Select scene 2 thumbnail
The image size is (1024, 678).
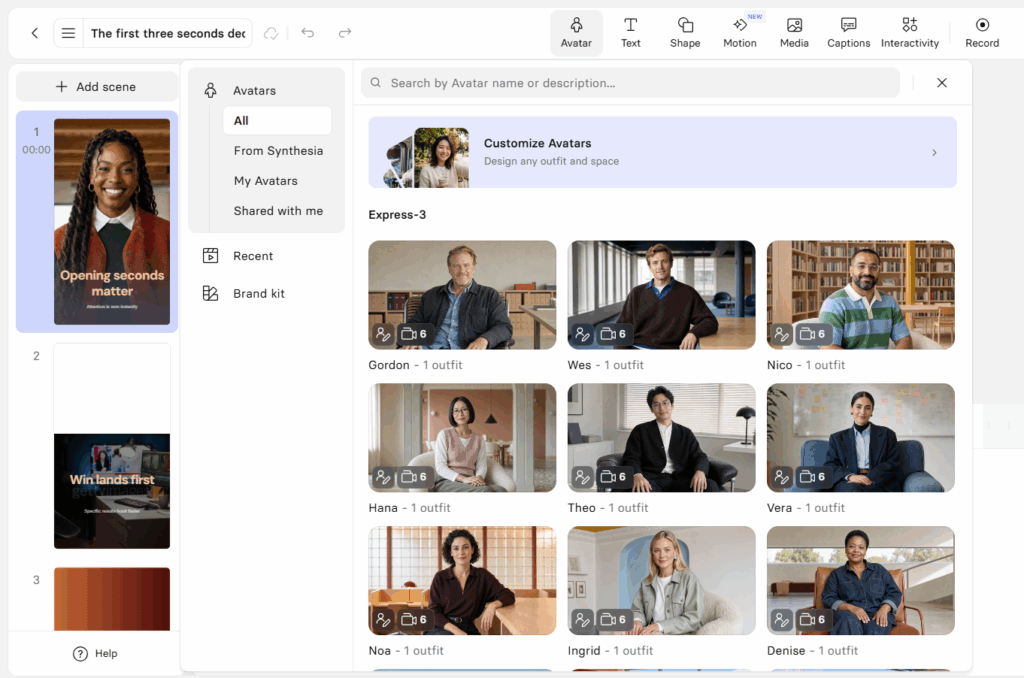[x=112, y=446]
